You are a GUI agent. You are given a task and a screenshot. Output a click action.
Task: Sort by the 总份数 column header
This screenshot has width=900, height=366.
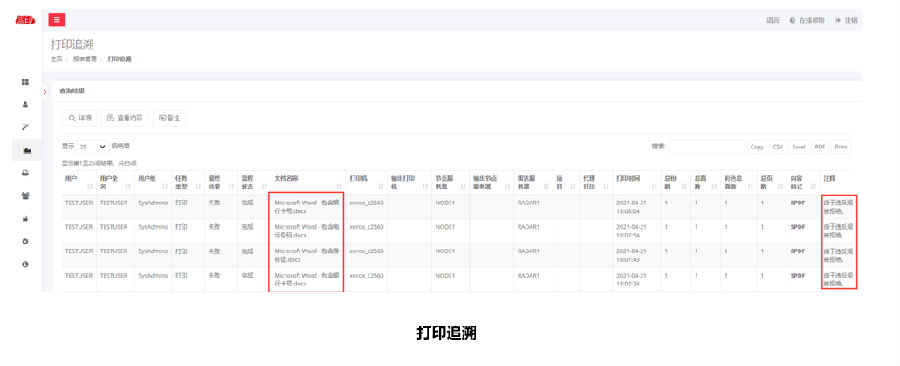[x=676, y=182]
